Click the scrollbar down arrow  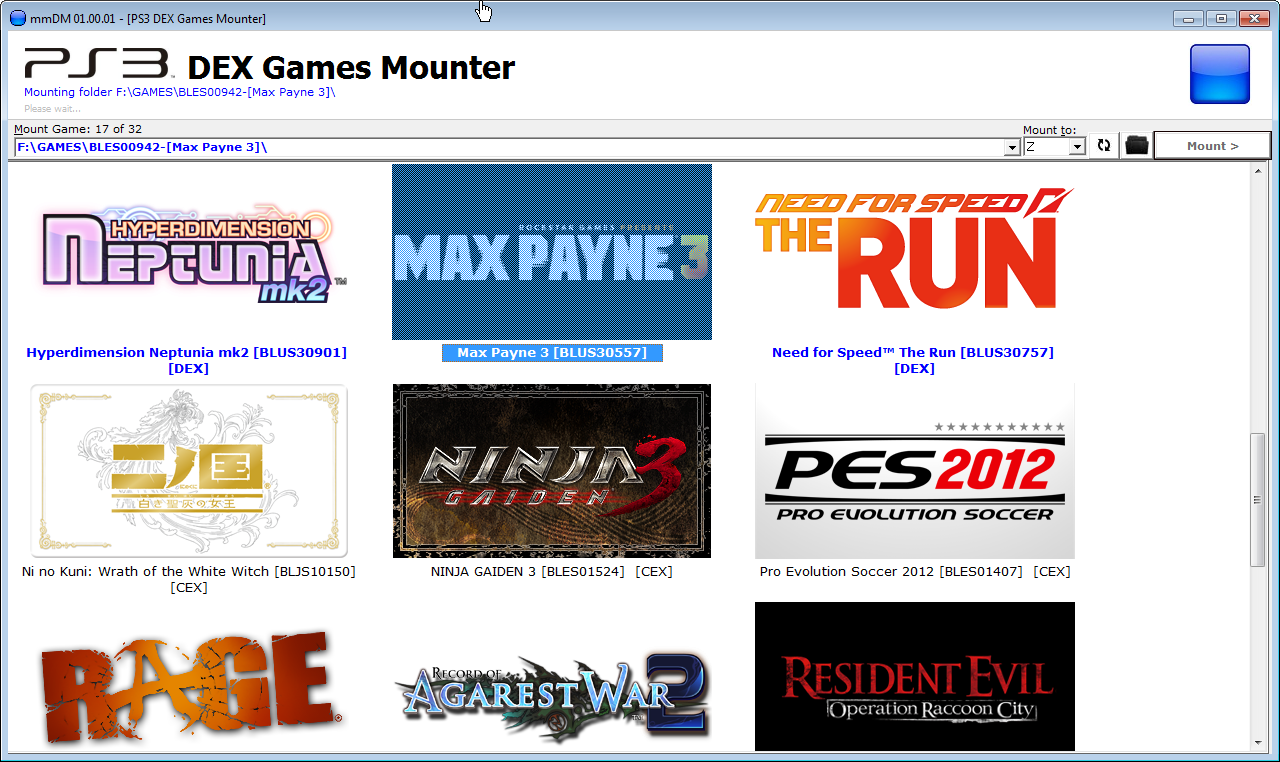(1258, 742)
